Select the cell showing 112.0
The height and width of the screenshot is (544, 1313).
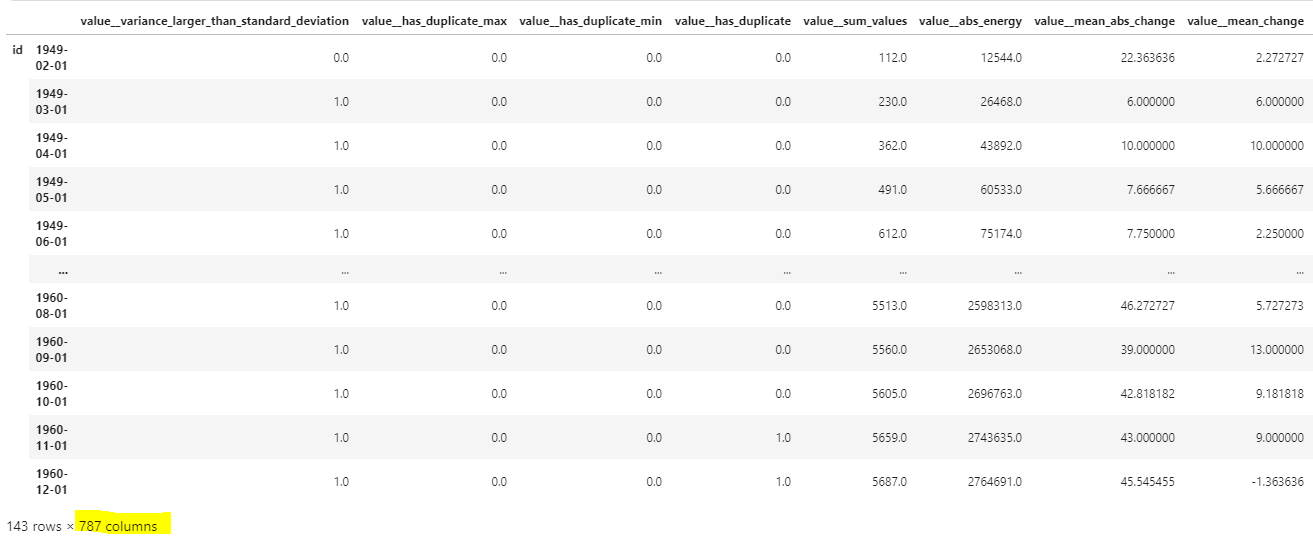(891, 58)
